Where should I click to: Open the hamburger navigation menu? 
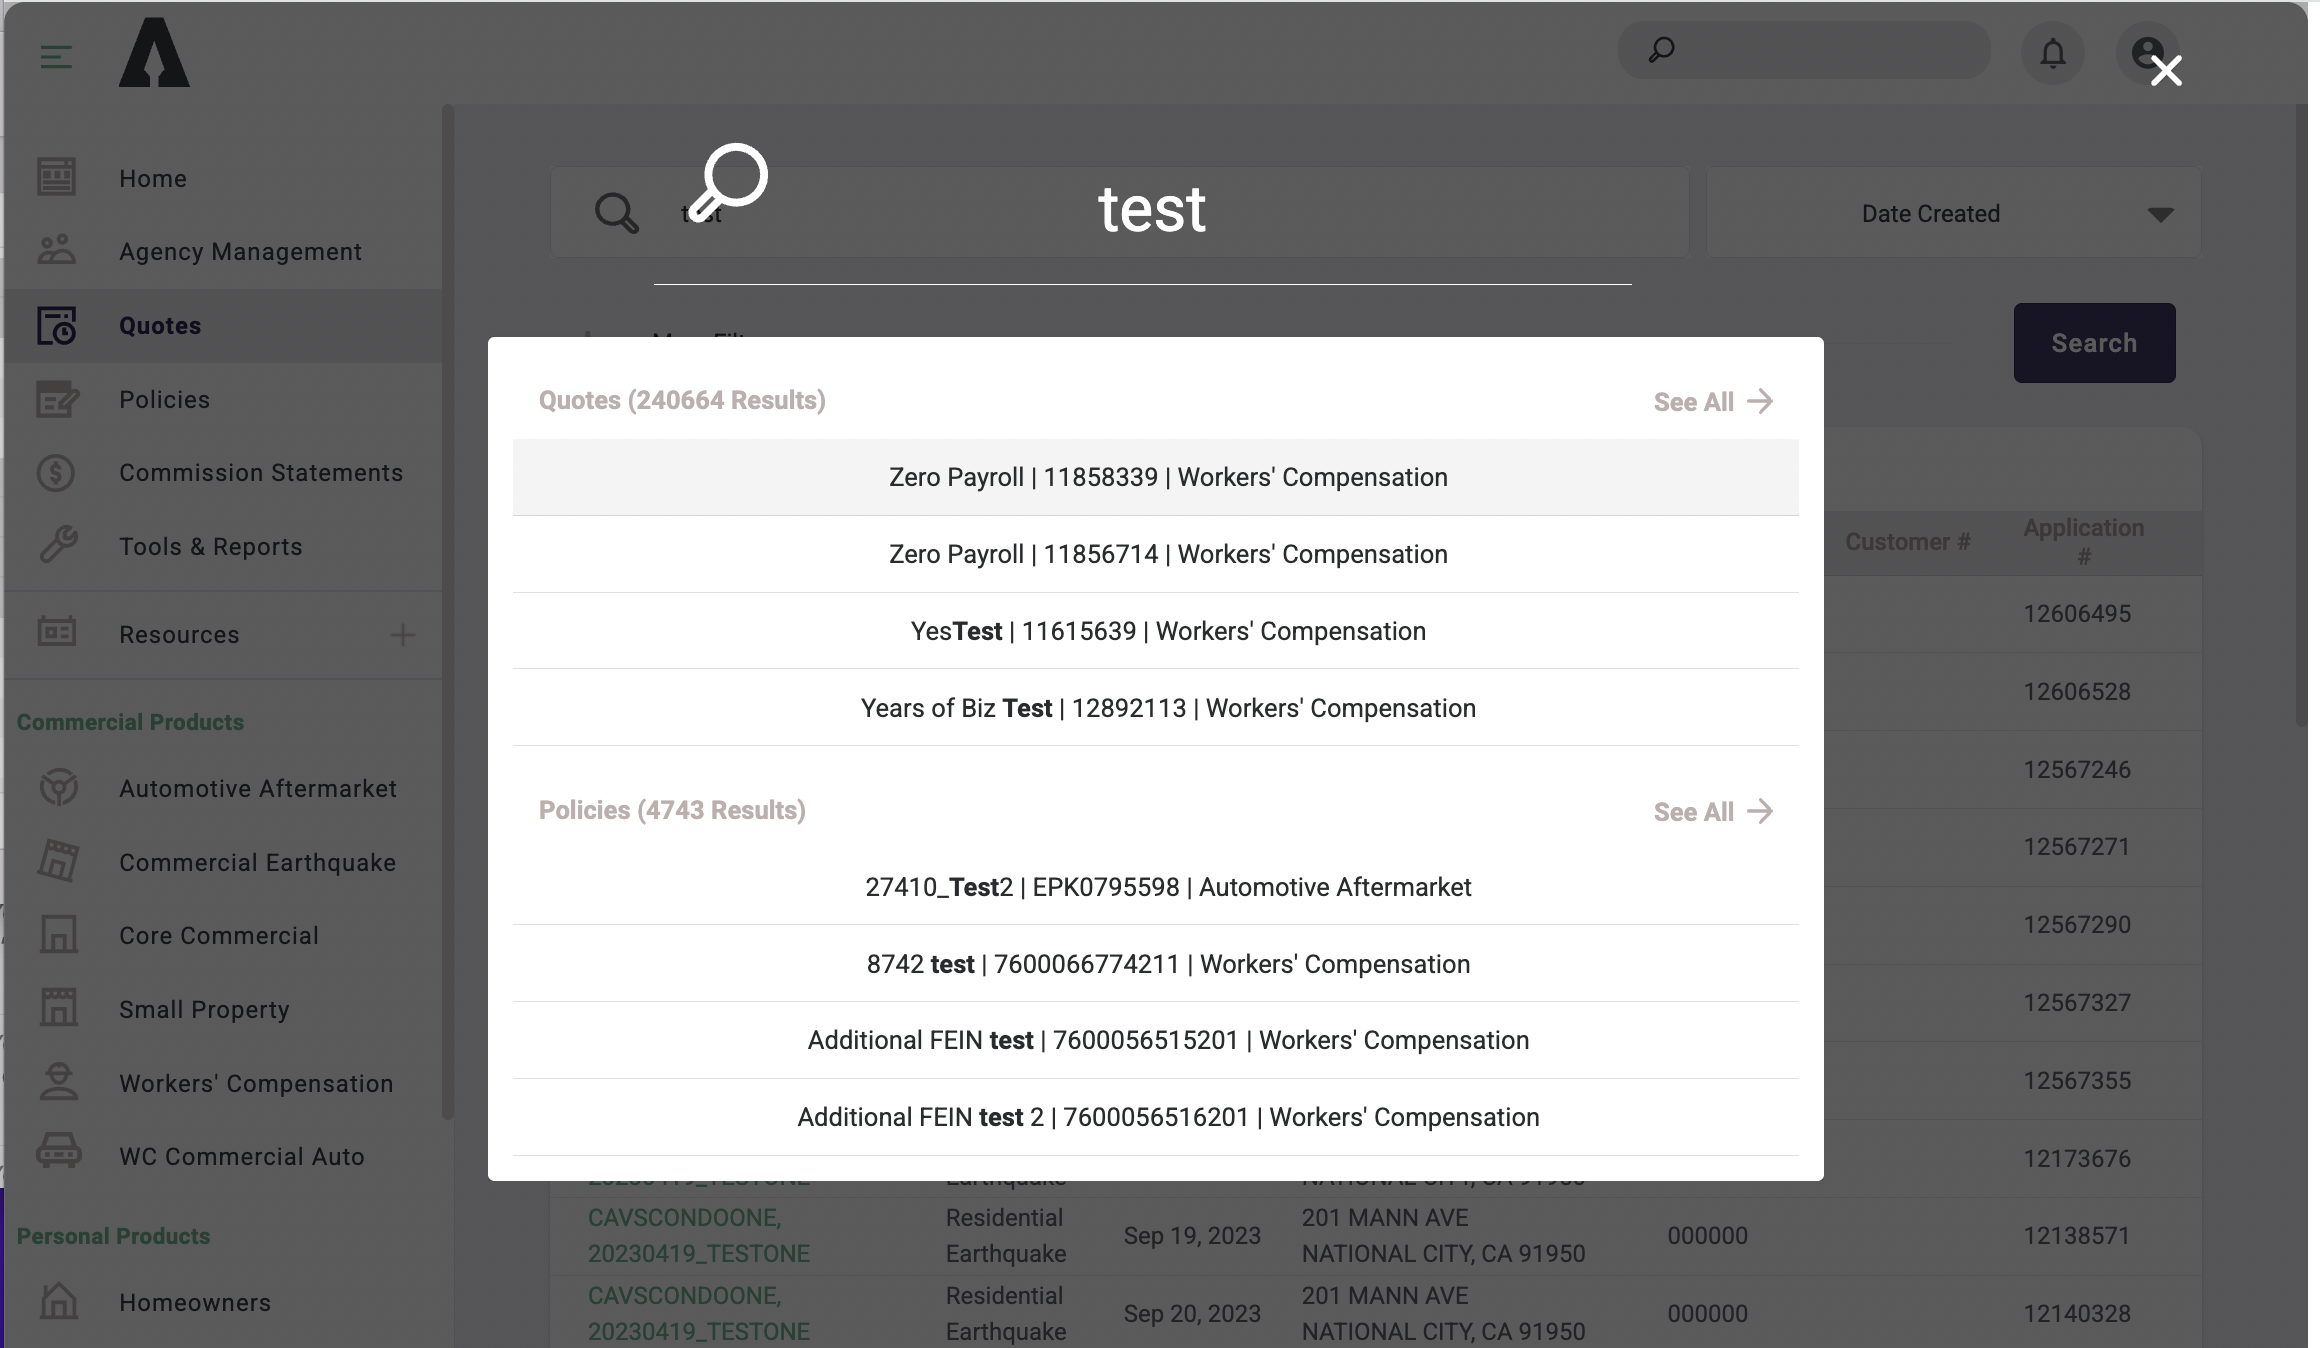tap(55, 57)
